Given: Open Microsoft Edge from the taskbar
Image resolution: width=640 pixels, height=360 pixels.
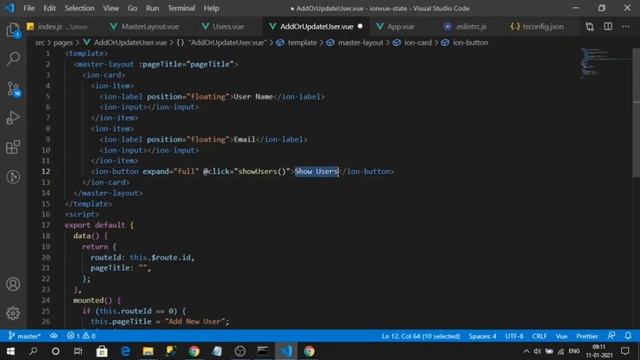Looking at the screenshot, I should coord(125,351).
